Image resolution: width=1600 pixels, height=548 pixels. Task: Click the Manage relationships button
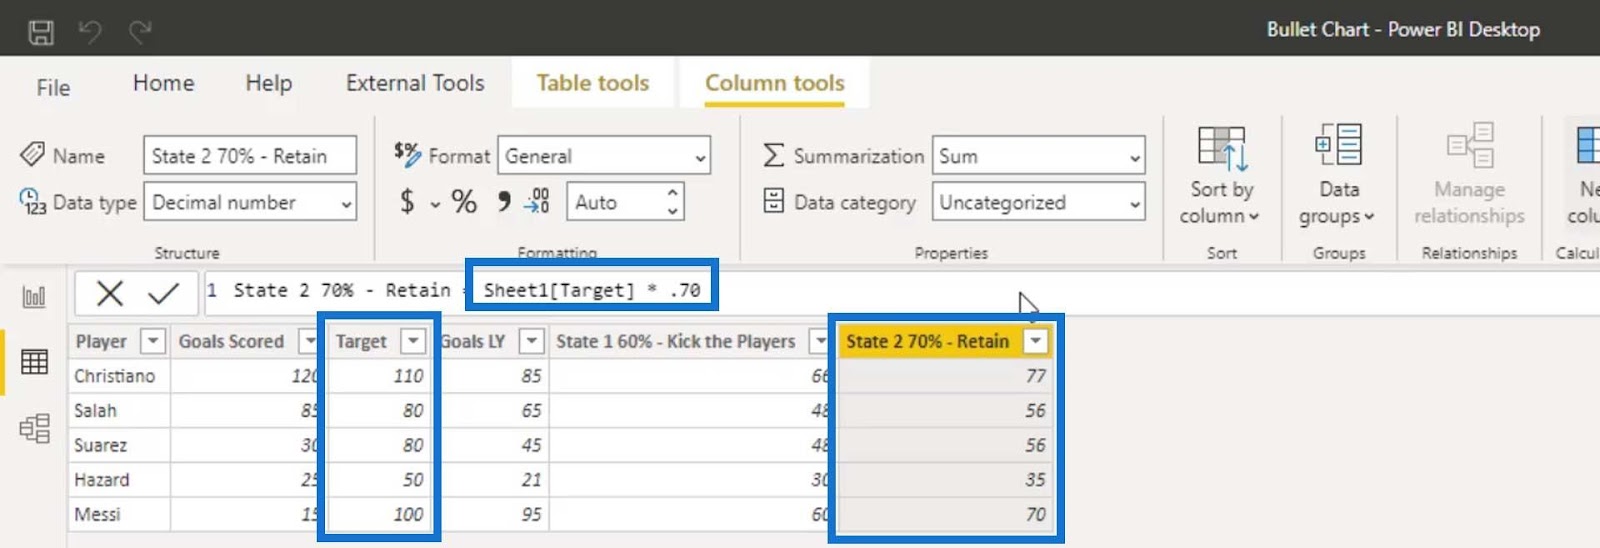tap(1469, 176)
